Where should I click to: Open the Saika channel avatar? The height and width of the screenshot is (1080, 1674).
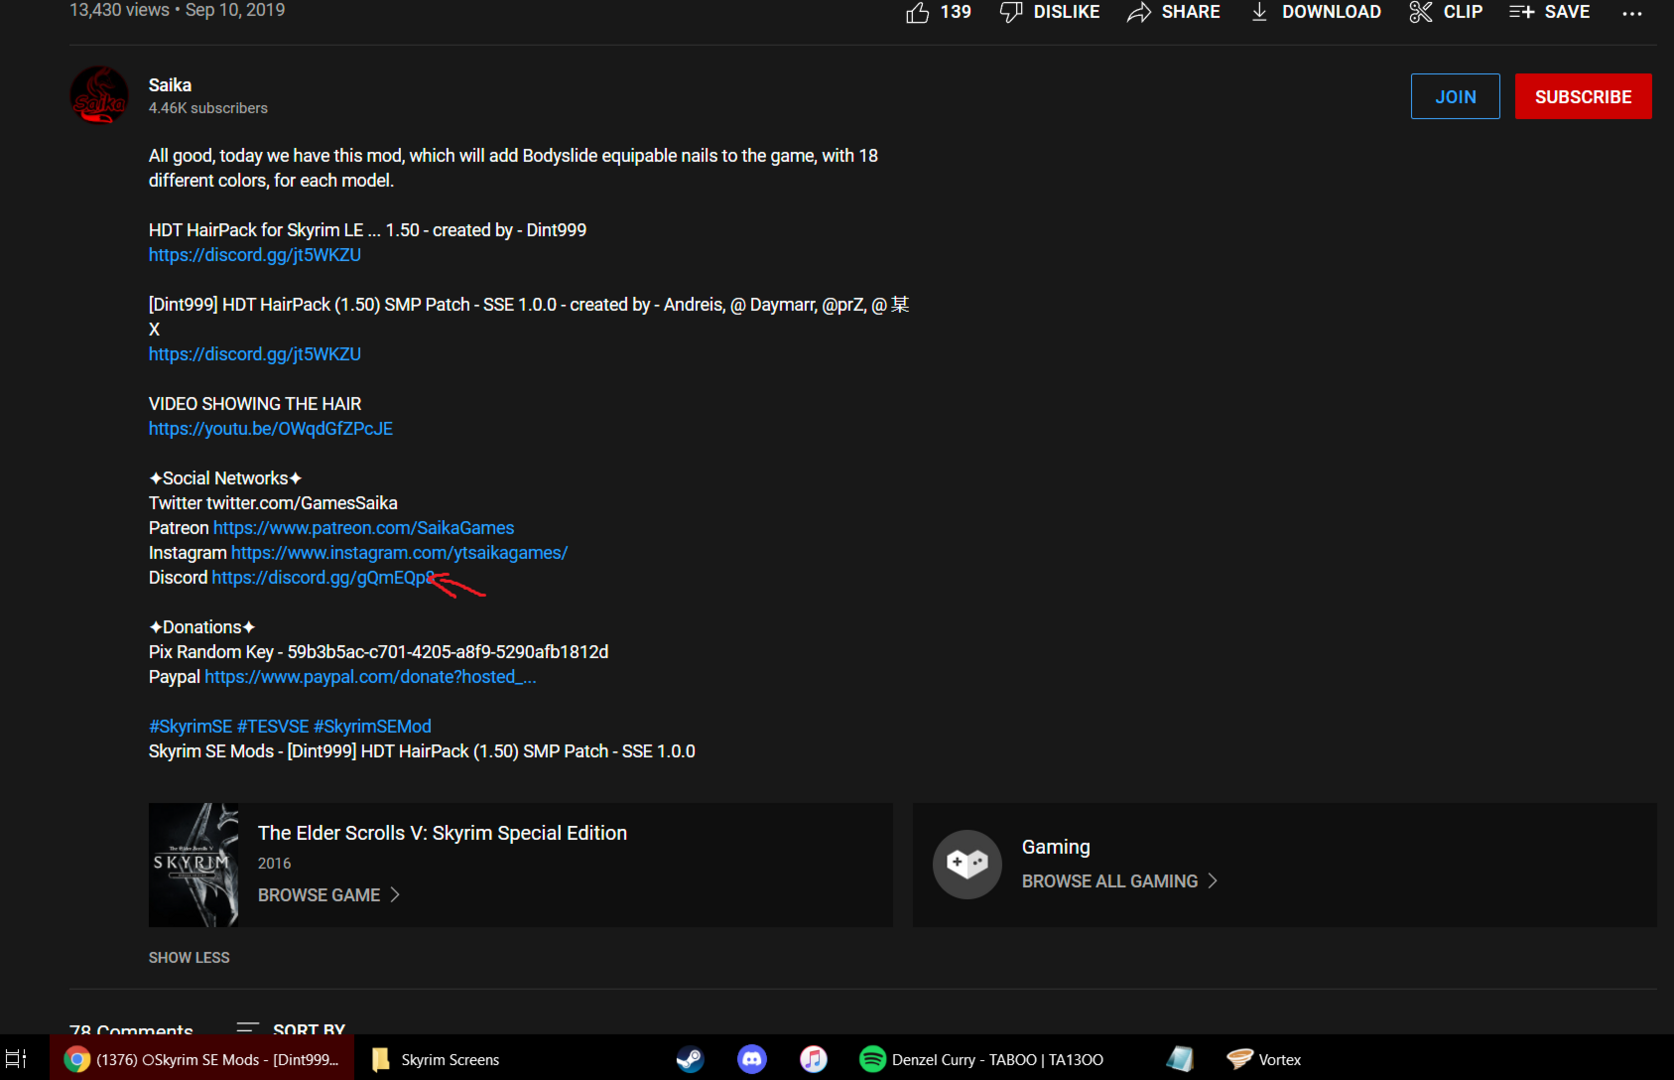click(x=99, y=95)
